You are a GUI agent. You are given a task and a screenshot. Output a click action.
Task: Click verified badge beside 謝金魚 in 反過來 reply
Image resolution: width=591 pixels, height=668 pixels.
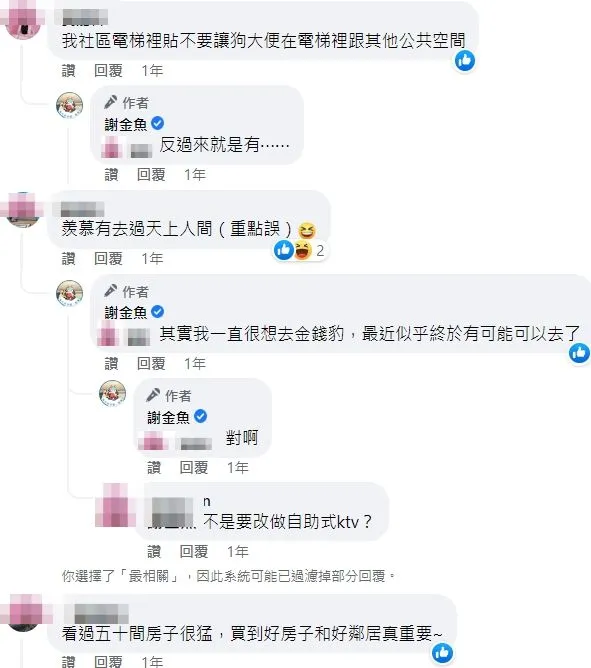pyautogui.click(x=158, y=124)
